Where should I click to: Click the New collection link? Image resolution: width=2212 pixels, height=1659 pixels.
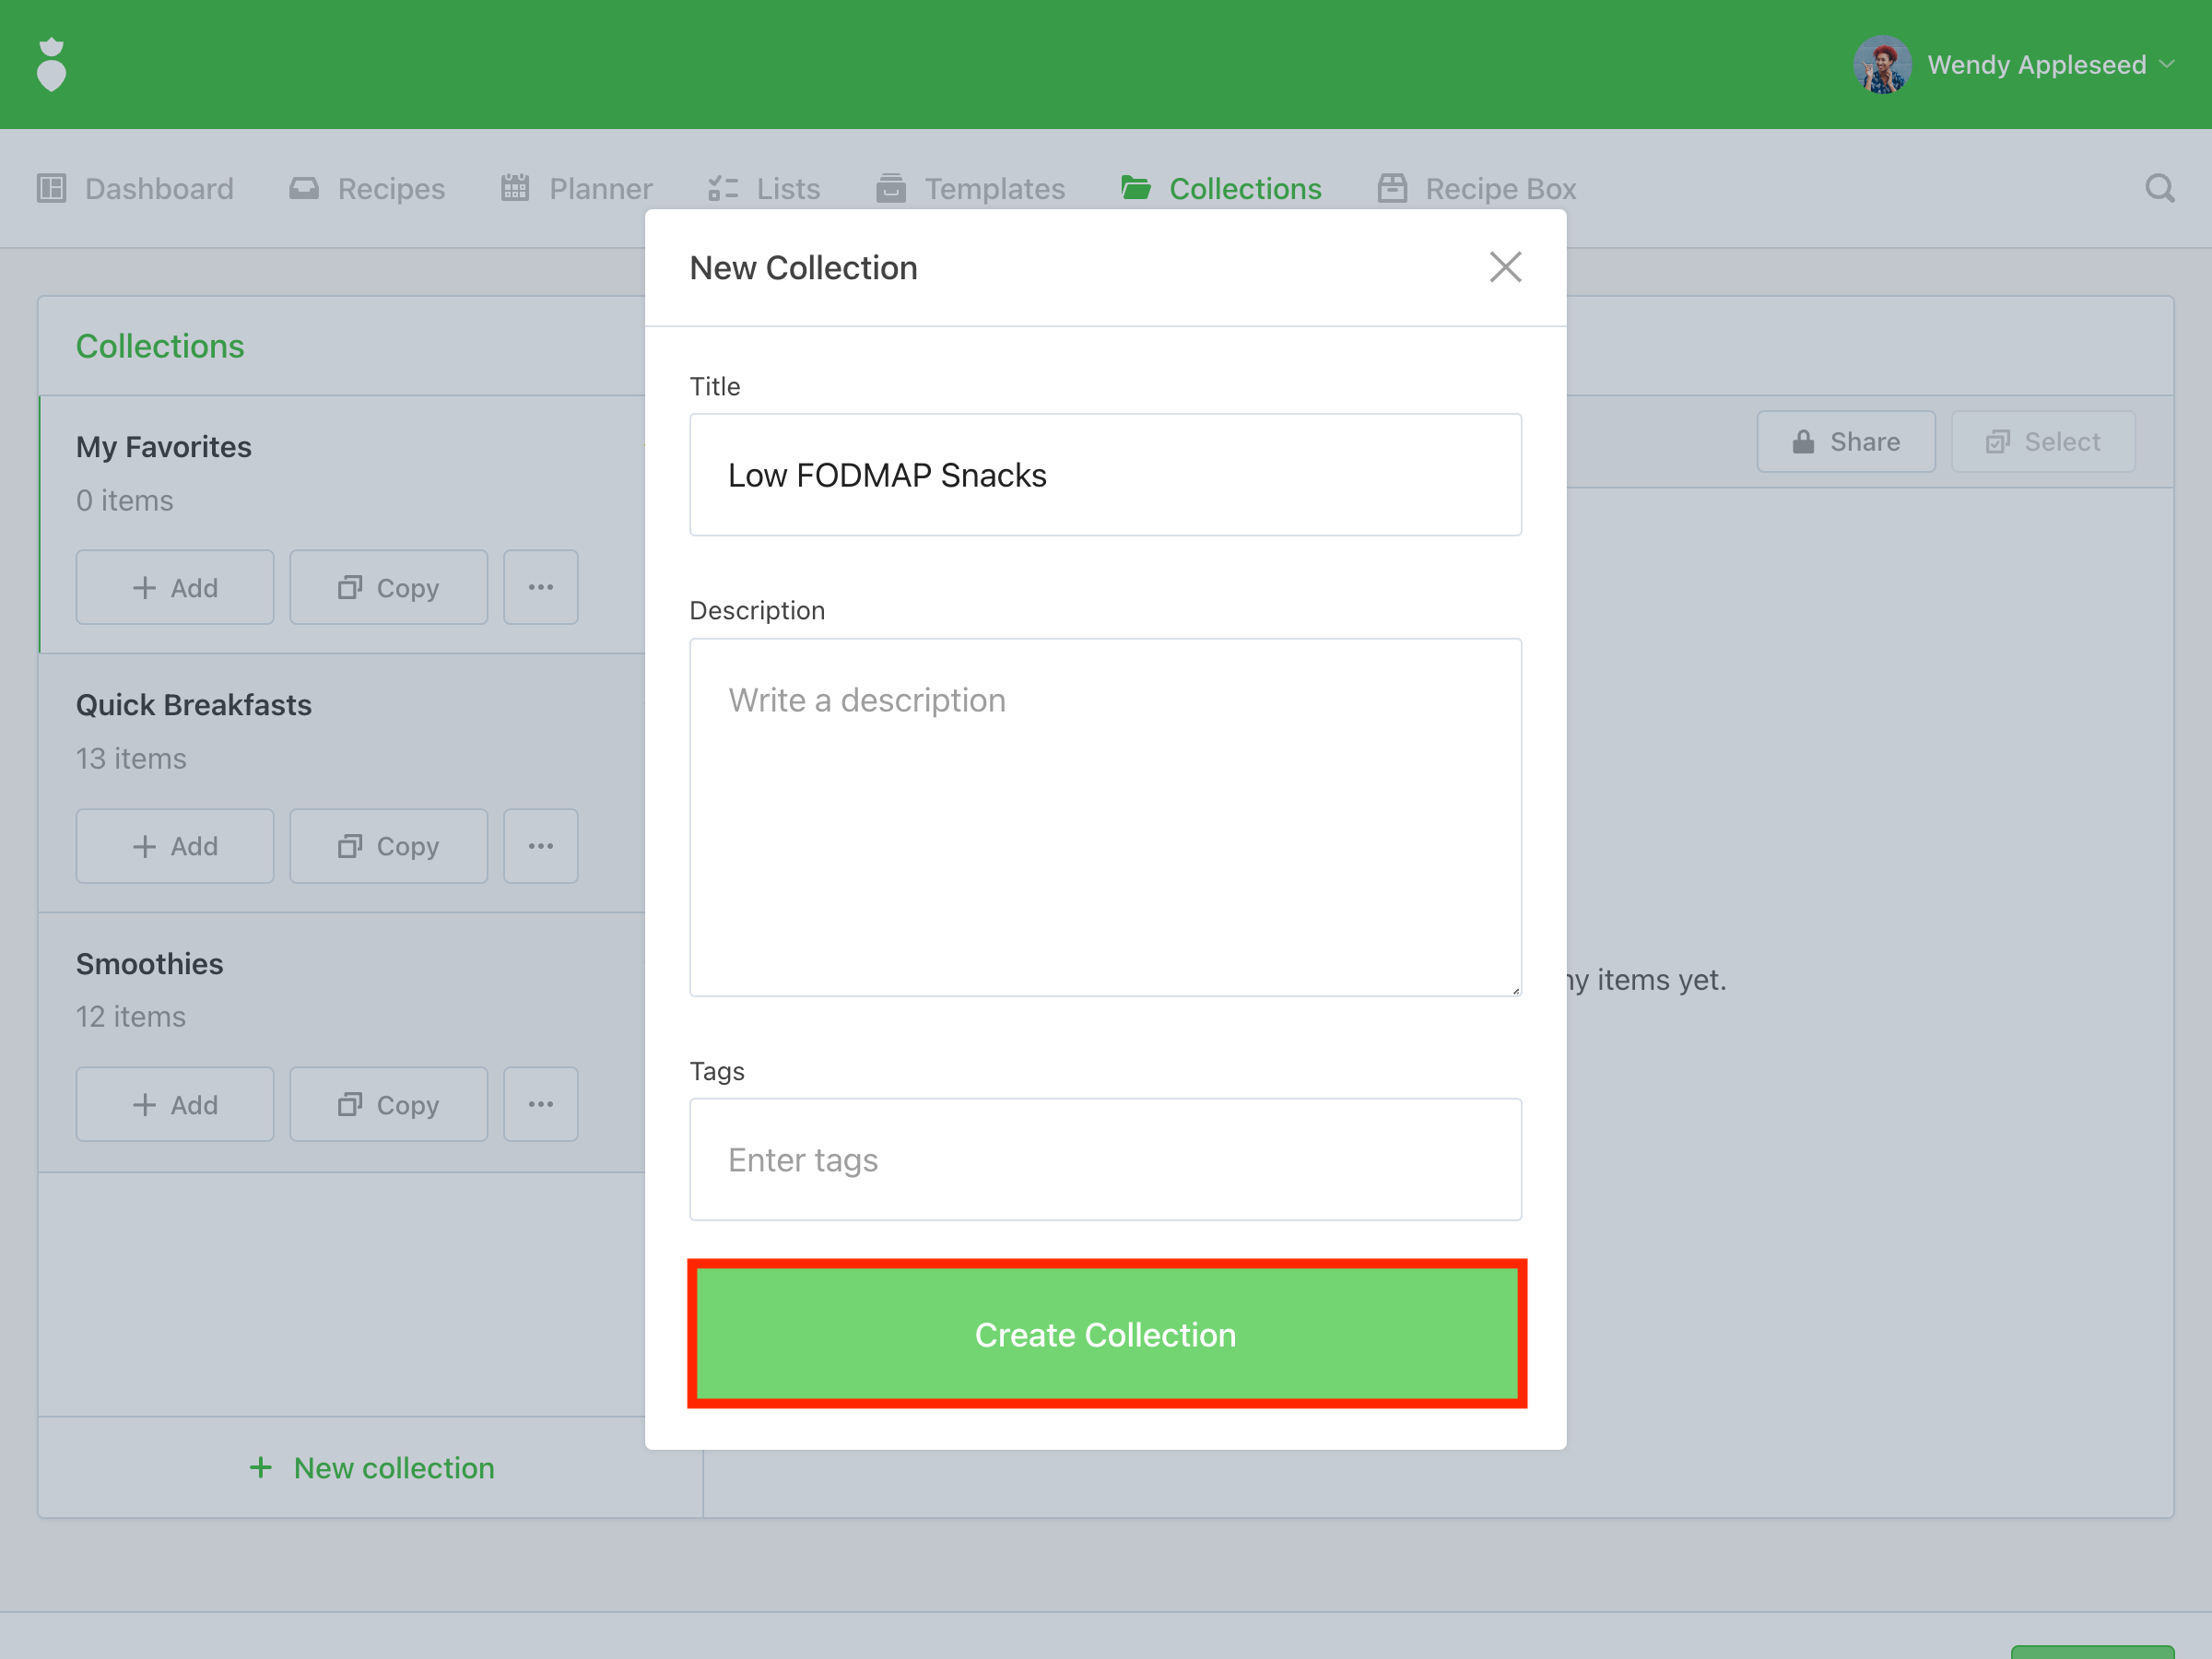371,1467
